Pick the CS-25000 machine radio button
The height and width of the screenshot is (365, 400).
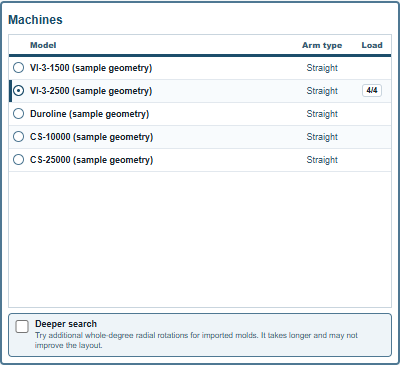click(18, 160)
